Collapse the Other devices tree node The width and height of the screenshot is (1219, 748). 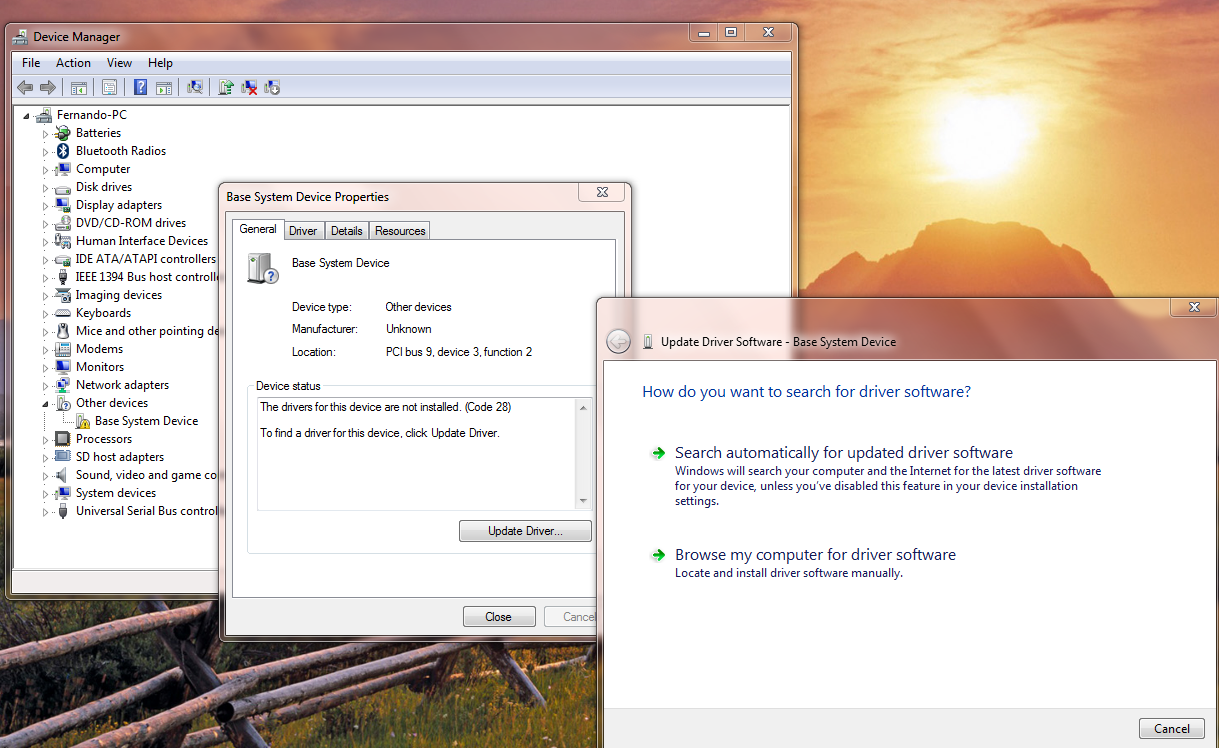[x=43, y=402]
